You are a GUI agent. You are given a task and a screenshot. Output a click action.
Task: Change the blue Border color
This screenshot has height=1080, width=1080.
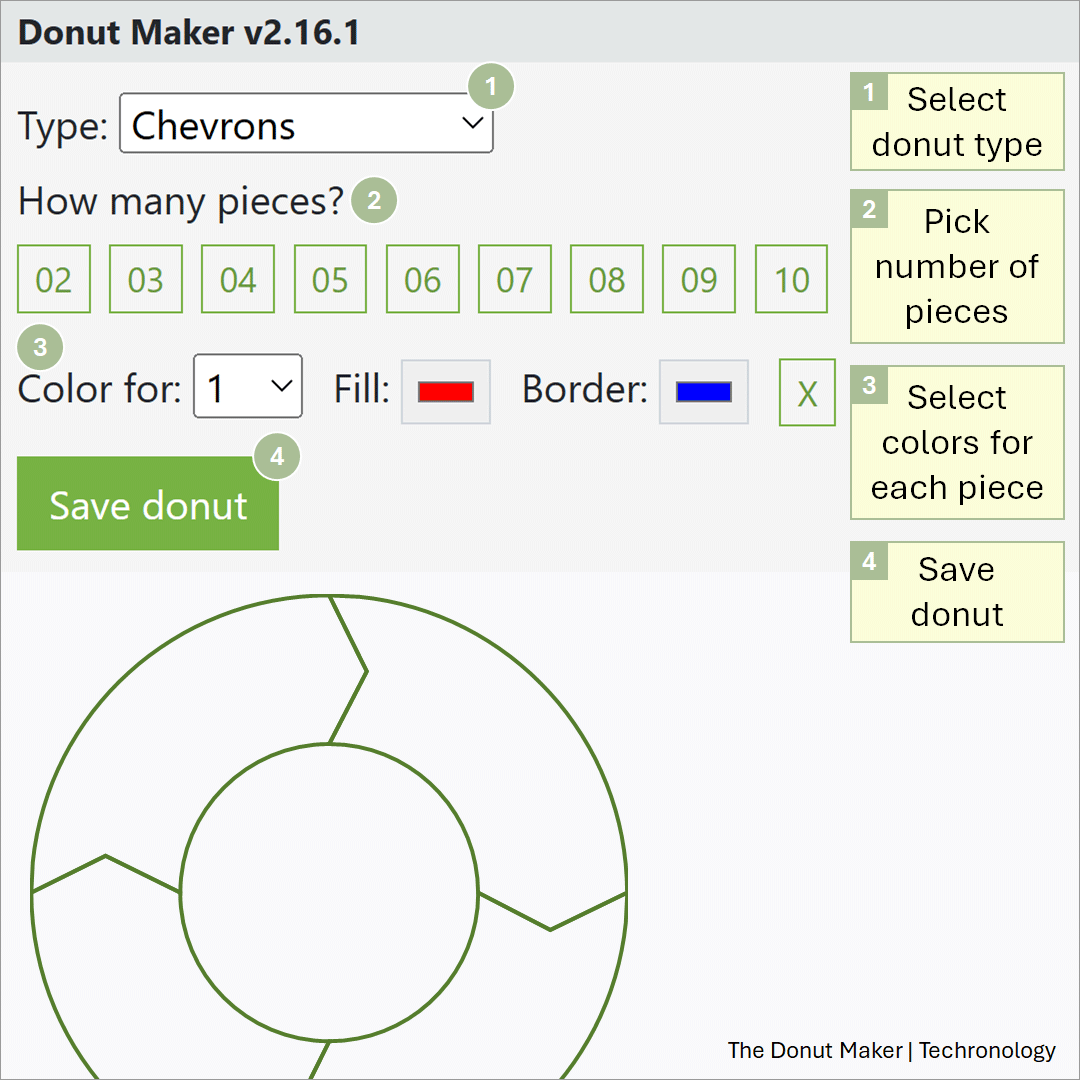pos(703,391)
